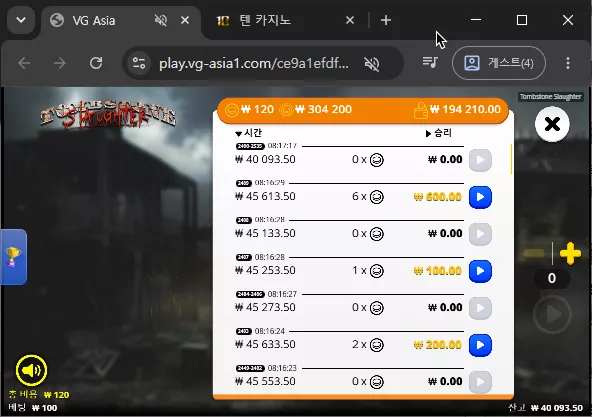This screenshot has width=592, height=417.
Task: Open the browser tab search dropdown
Action: [21, 20]
